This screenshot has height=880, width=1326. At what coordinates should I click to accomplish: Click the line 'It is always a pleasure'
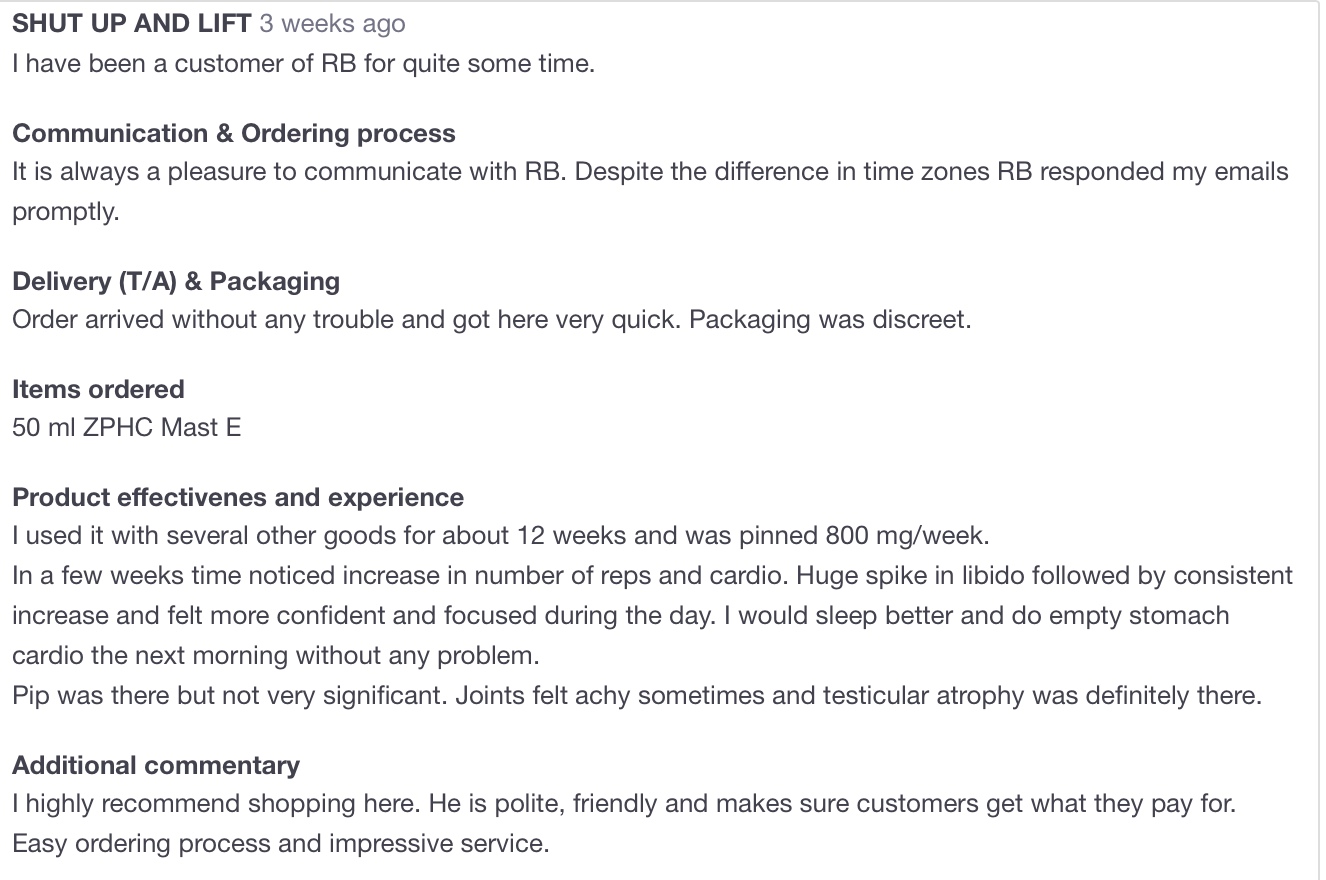click(650, 172)
